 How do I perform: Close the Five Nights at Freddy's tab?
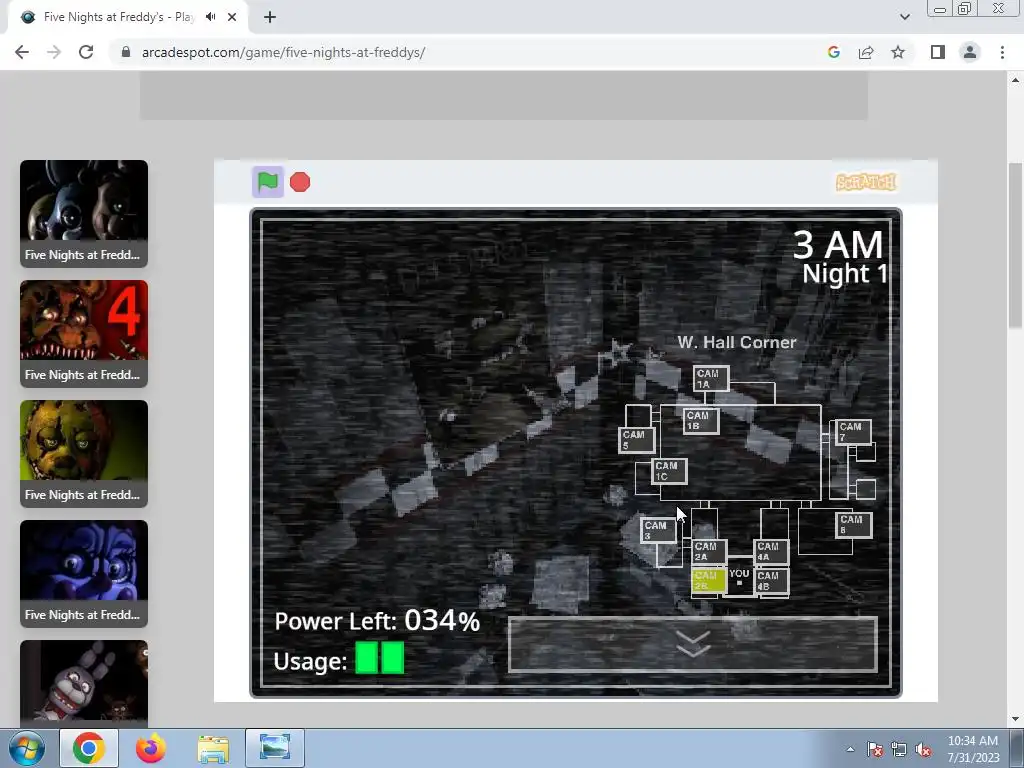pyautogui.click(x=232, y=17)
